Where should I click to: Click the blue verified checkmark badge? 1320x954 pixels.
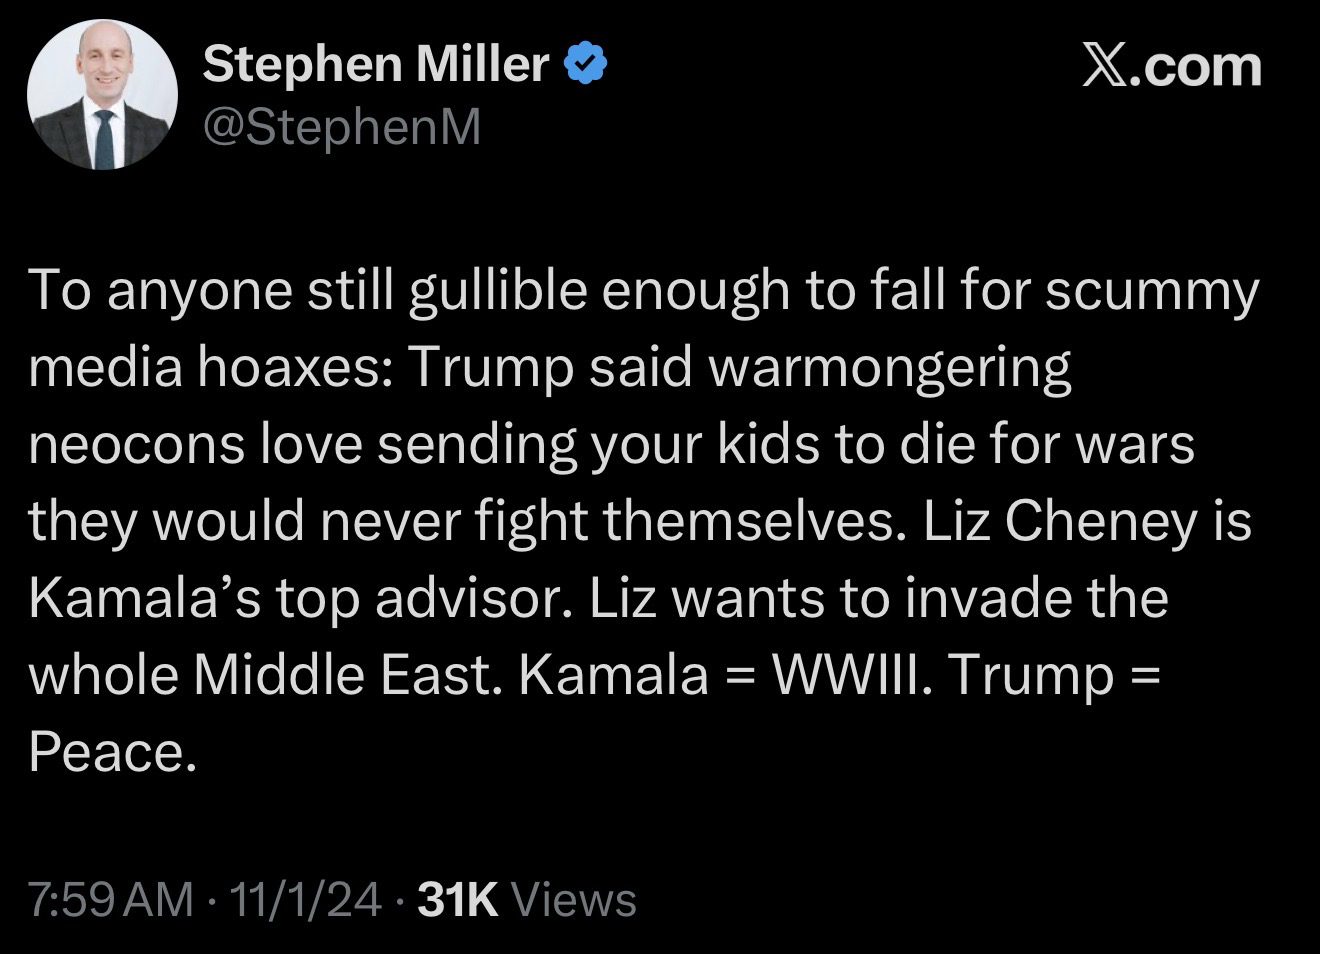pyautogui.click(x=587, y=66)
